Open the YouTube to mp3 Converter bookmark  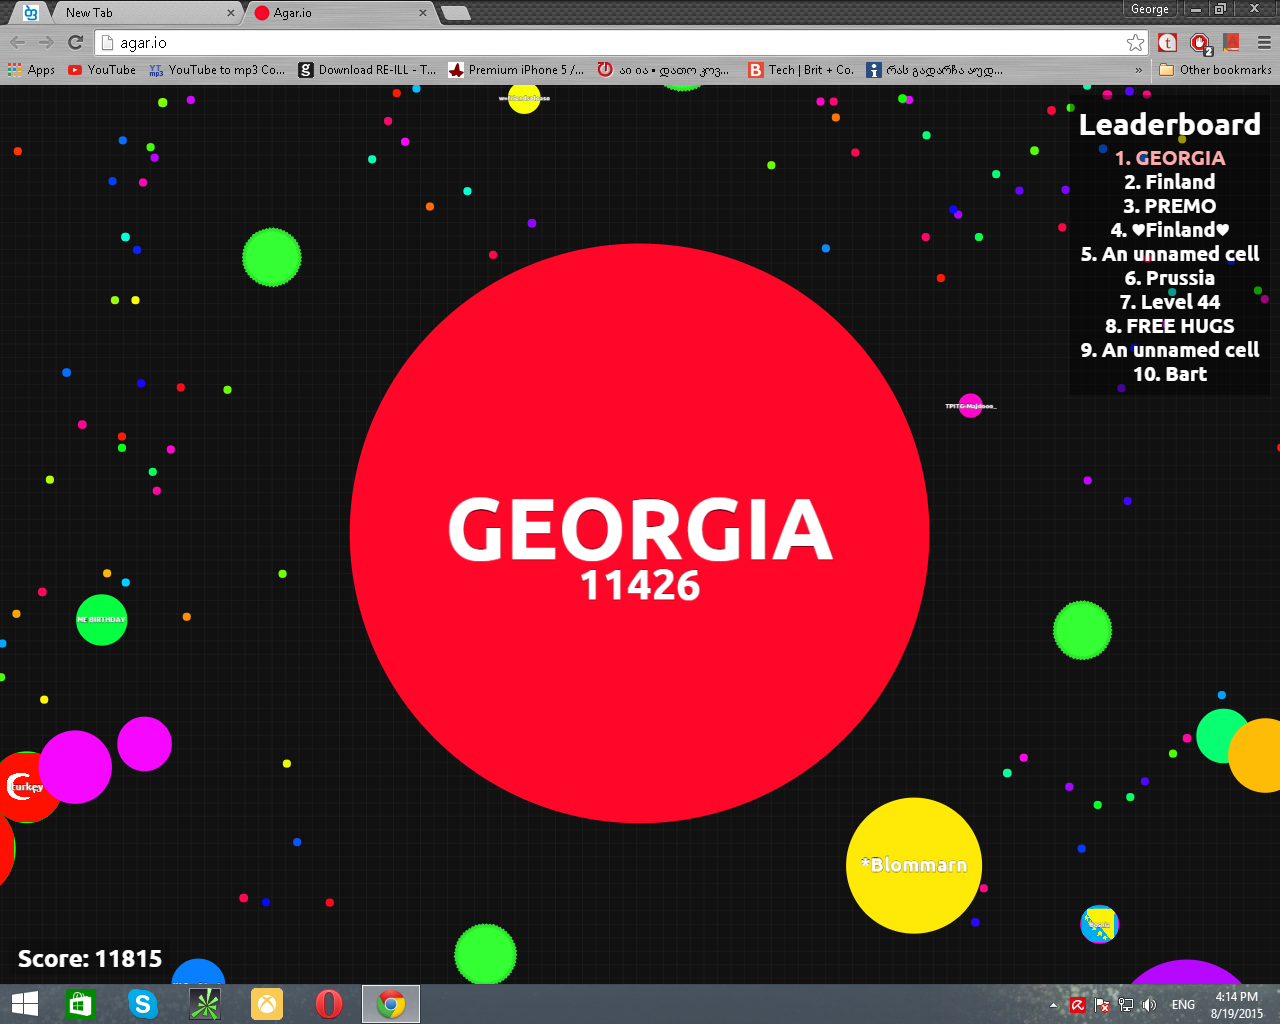[x=217, y=70]
